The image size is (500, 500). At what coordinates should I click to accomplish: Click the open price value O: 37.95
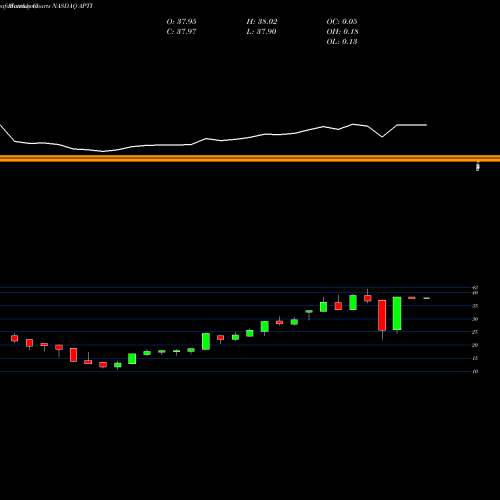[181, 22]
